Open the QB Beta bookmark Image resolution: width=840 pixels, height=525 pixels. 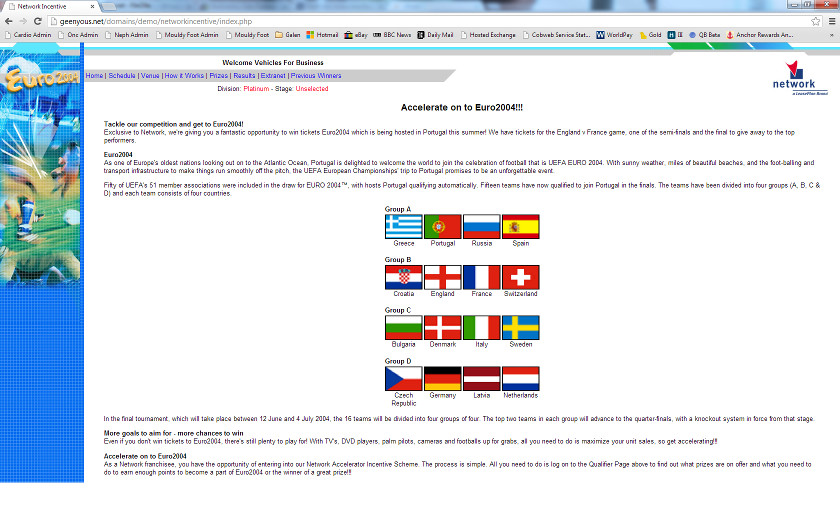704,35
